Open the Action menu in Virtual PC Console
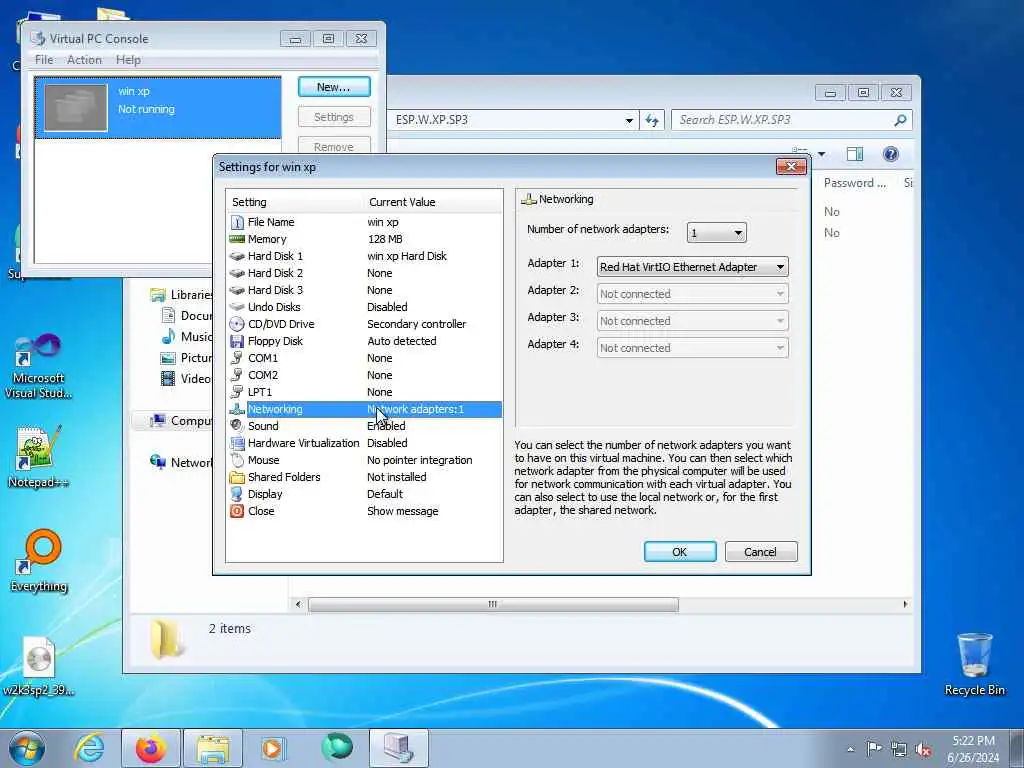Screen dimensions: 1024x768 84,59
